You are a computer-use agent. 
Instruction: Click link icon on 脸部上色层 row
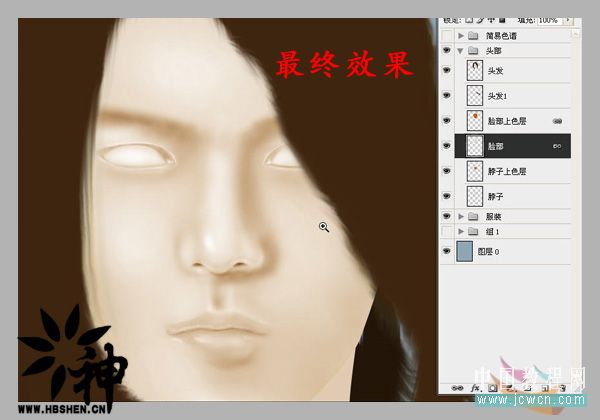pyautogui.click(x=558, y=121)
